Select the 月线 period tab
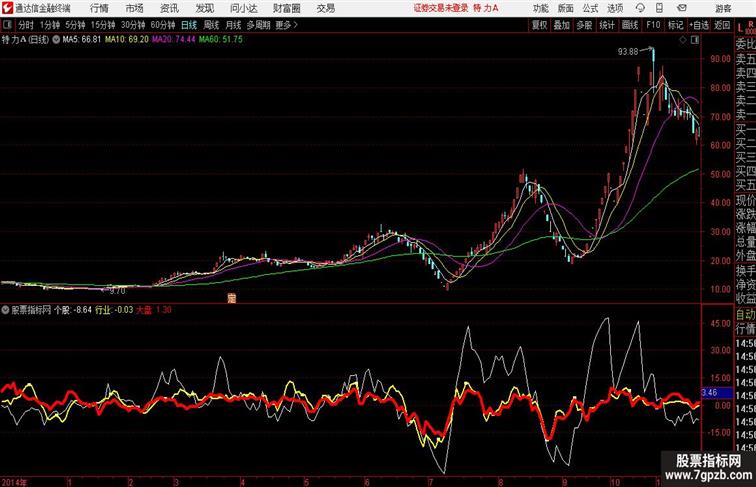Image resolution: width=756 pixels, height=487 pixels. point(233,25)
